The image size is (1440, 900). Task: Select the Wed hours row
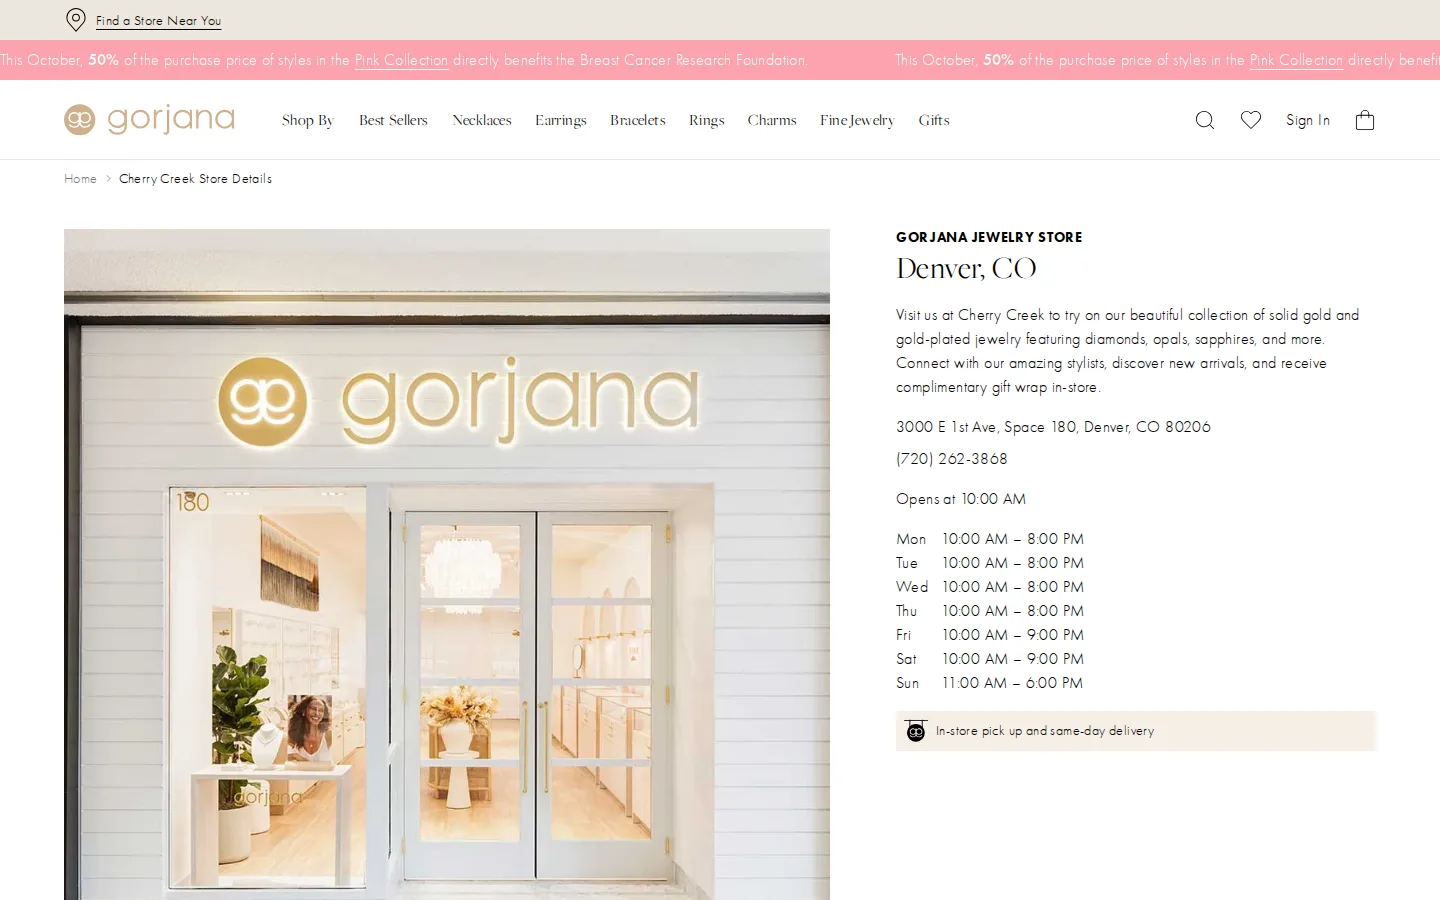pos(990,587)
